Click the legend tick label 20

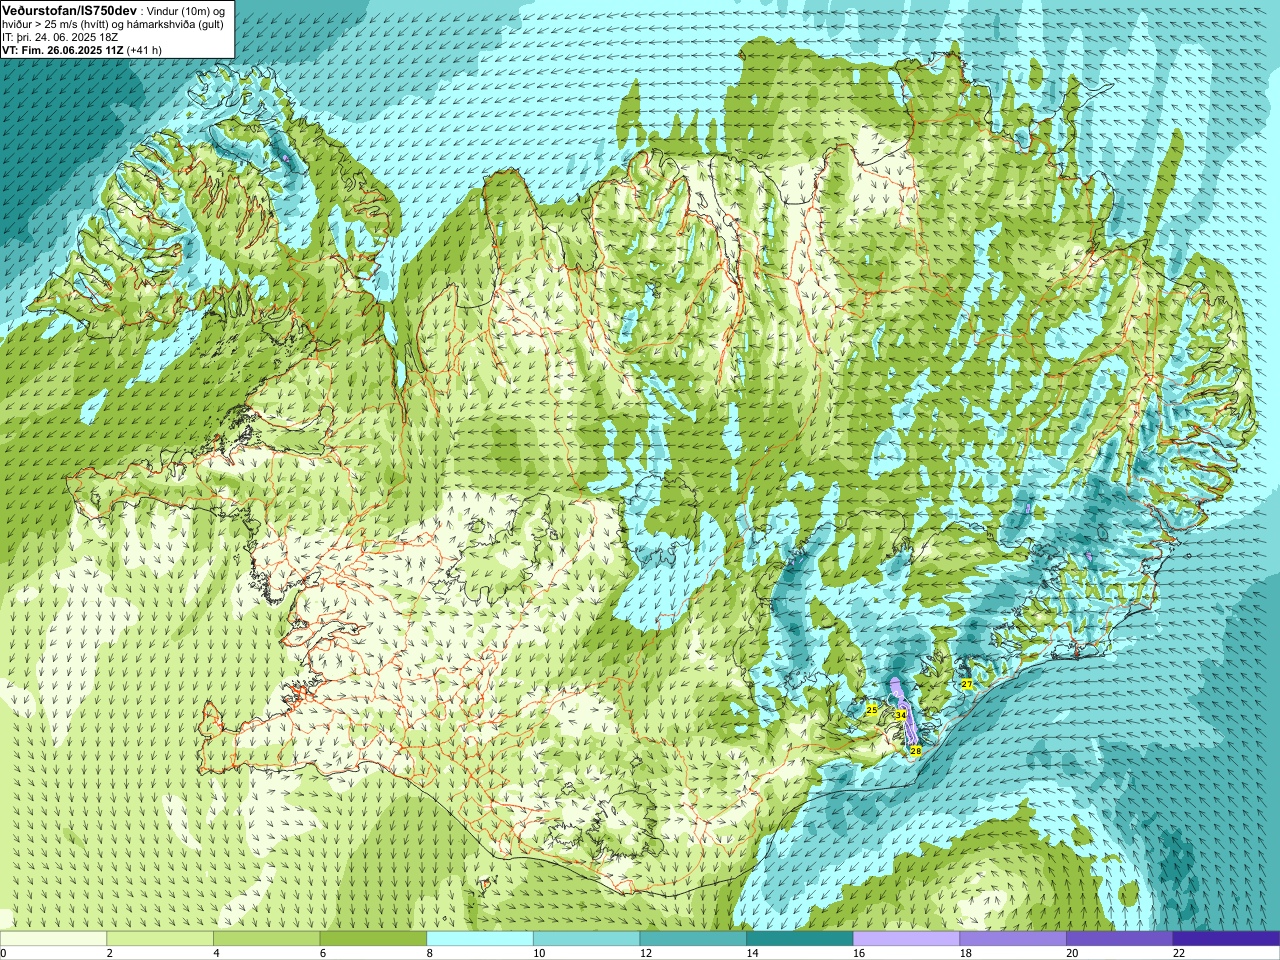click(1072, 953)
